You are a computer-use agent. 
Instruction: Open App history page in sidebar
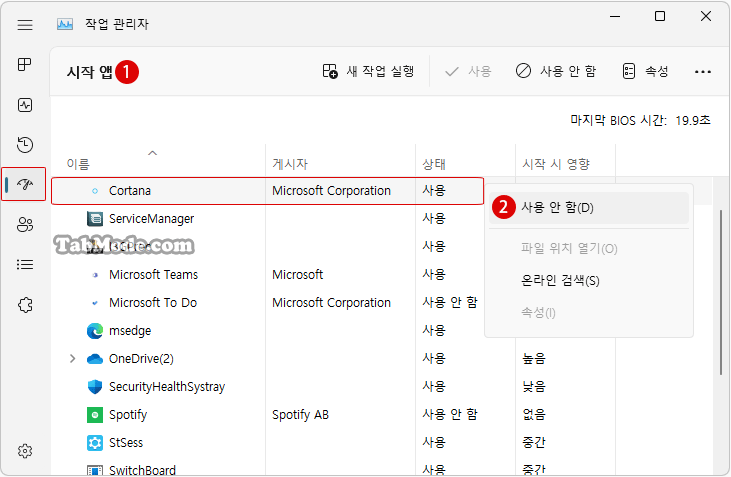25,145
